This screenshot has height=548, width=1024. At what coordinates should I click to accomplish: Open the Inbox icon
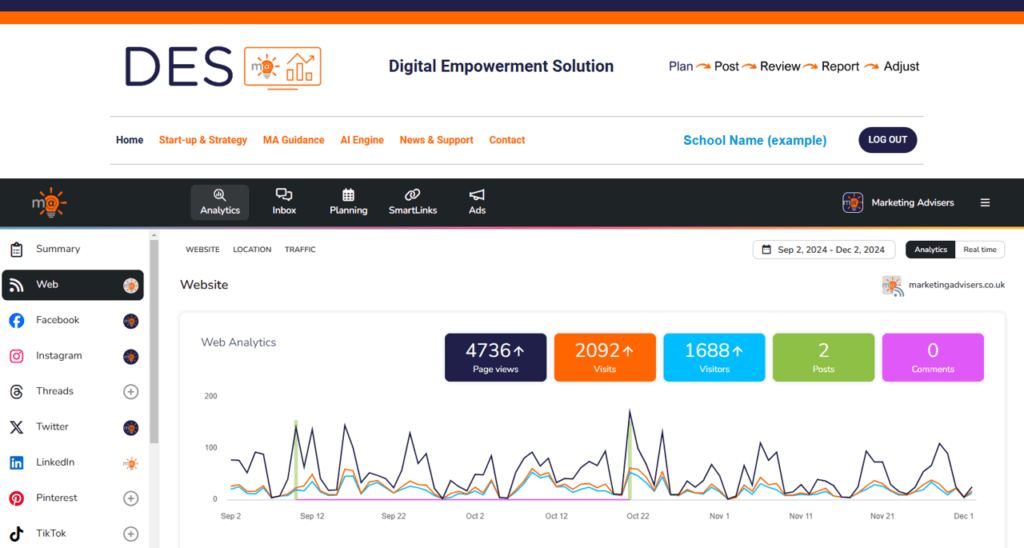pyautogui.click(x=284, y=195)
